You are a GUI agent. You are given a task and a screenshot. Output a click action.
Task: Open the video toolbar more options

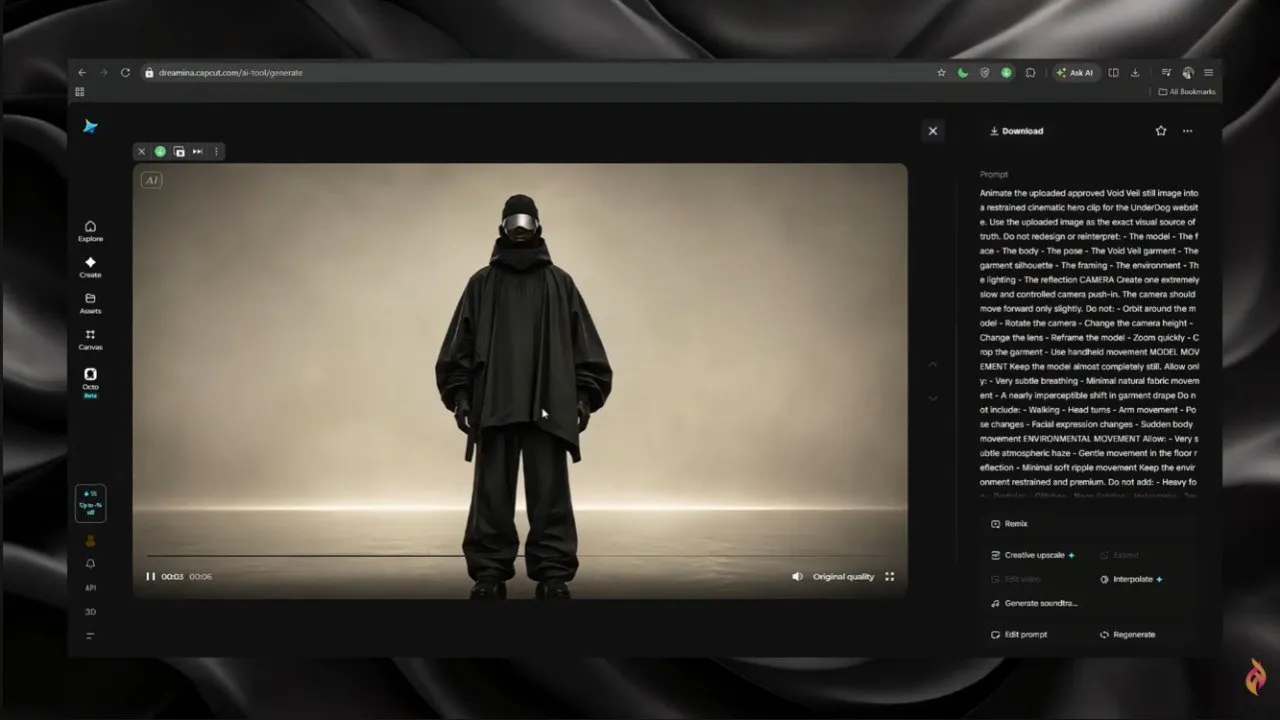216,152
